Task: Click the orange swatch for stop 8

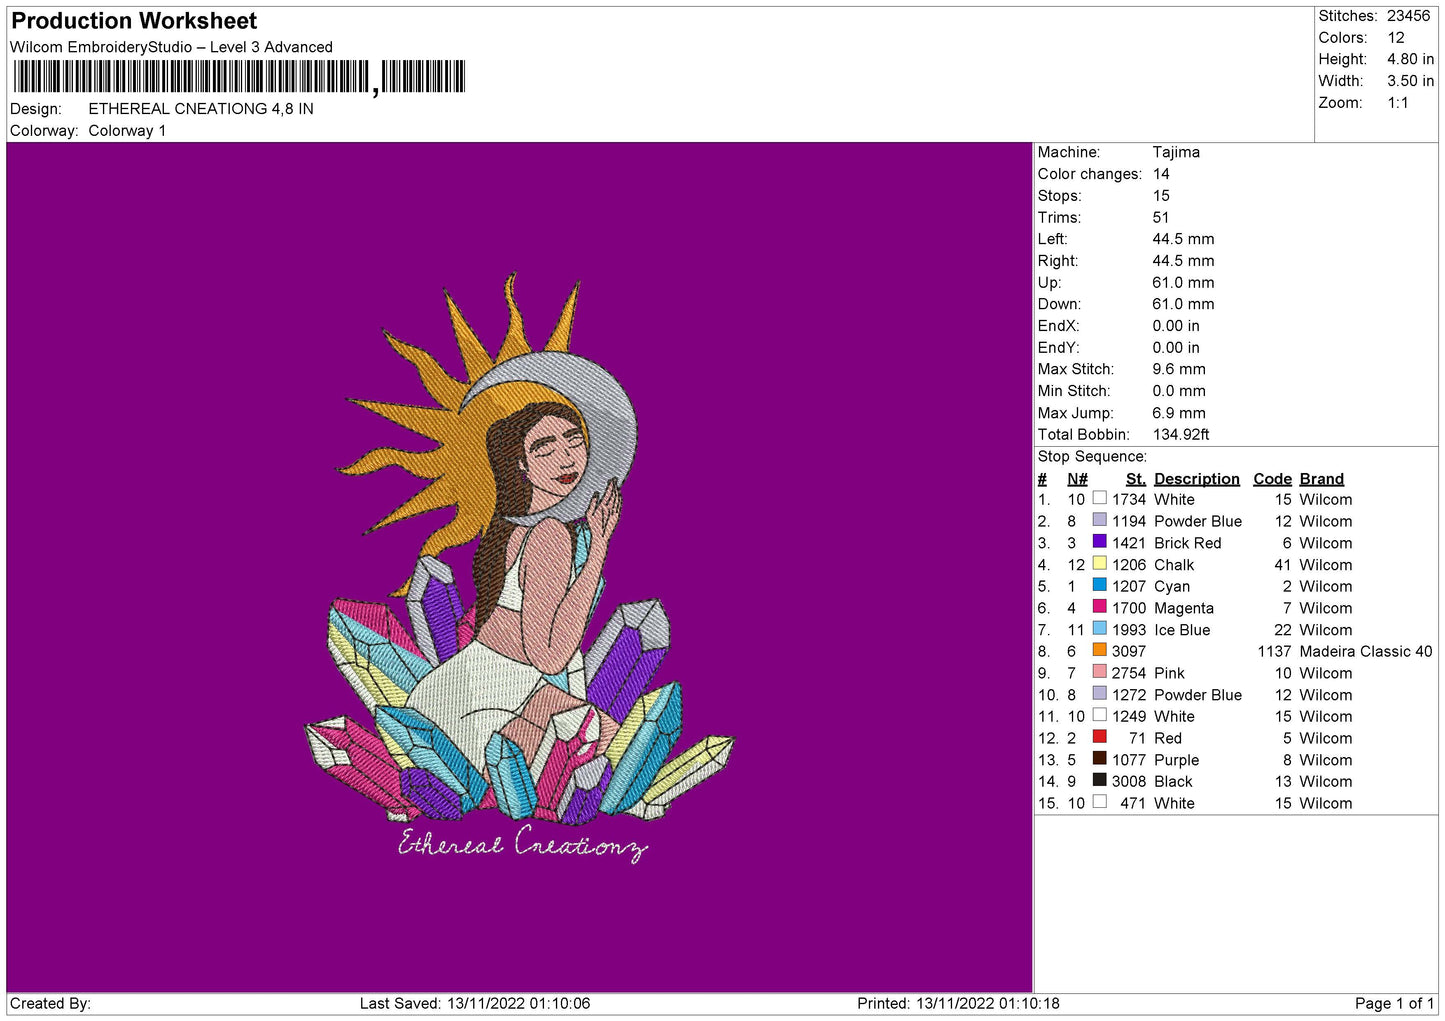Action: point(1099,650)
